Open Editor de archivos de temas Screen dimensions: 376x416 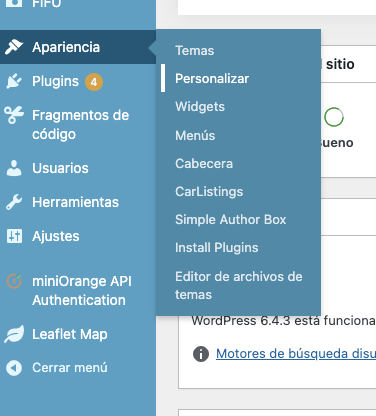coord(239,285)
